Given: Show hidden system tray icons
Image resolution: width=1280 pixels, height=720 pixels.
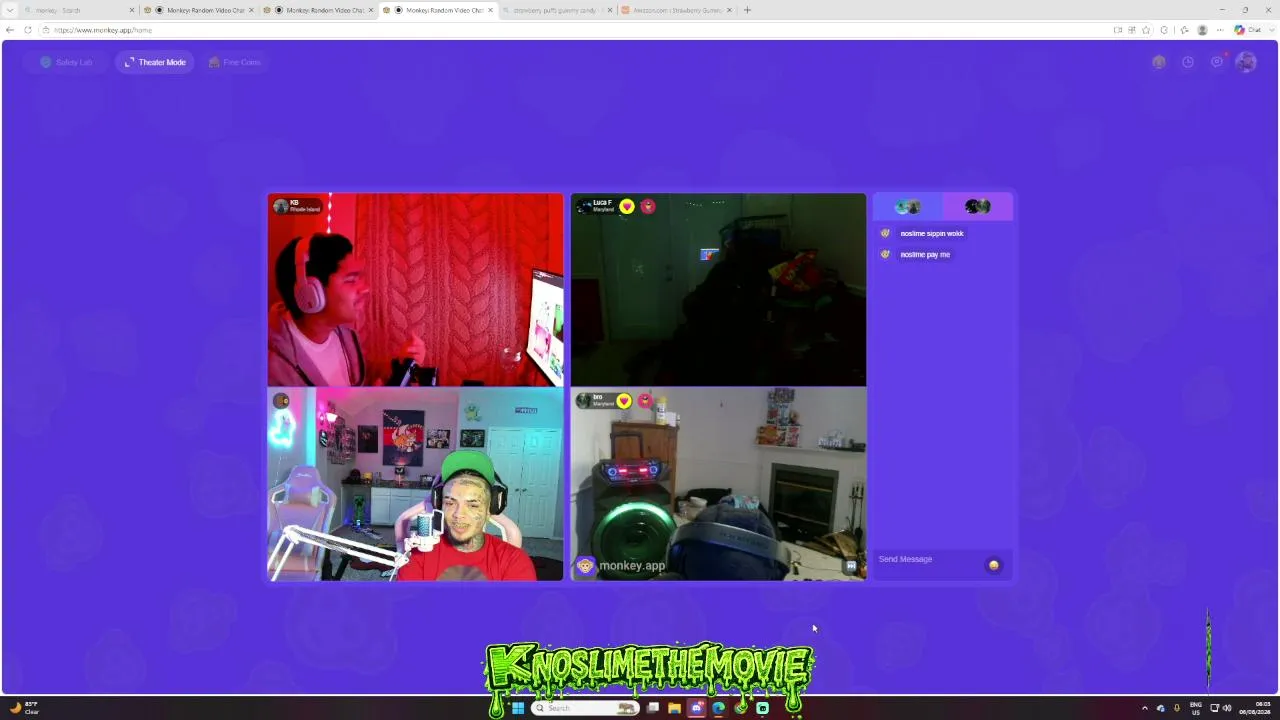Looking at the screenshot, I should tap(1145, 708).
